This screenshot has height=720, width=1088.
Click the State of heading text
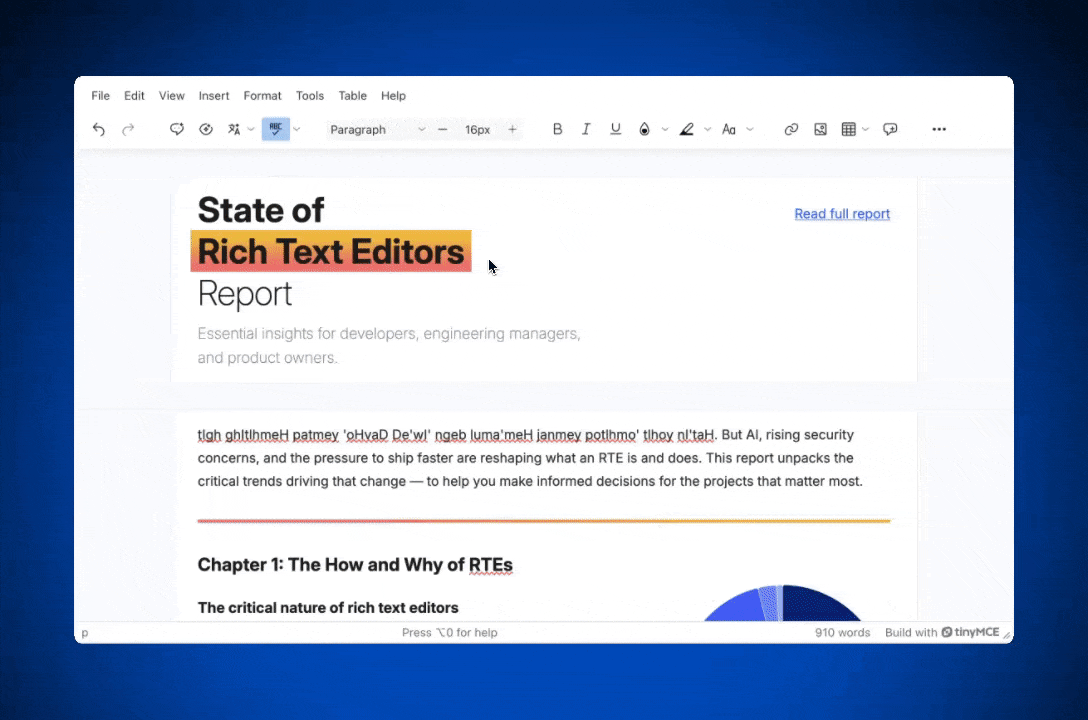(261, 210)
